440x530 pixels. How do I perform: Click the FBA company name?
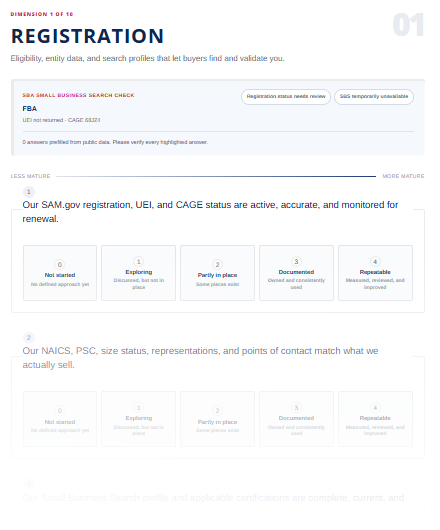point(29,109)
